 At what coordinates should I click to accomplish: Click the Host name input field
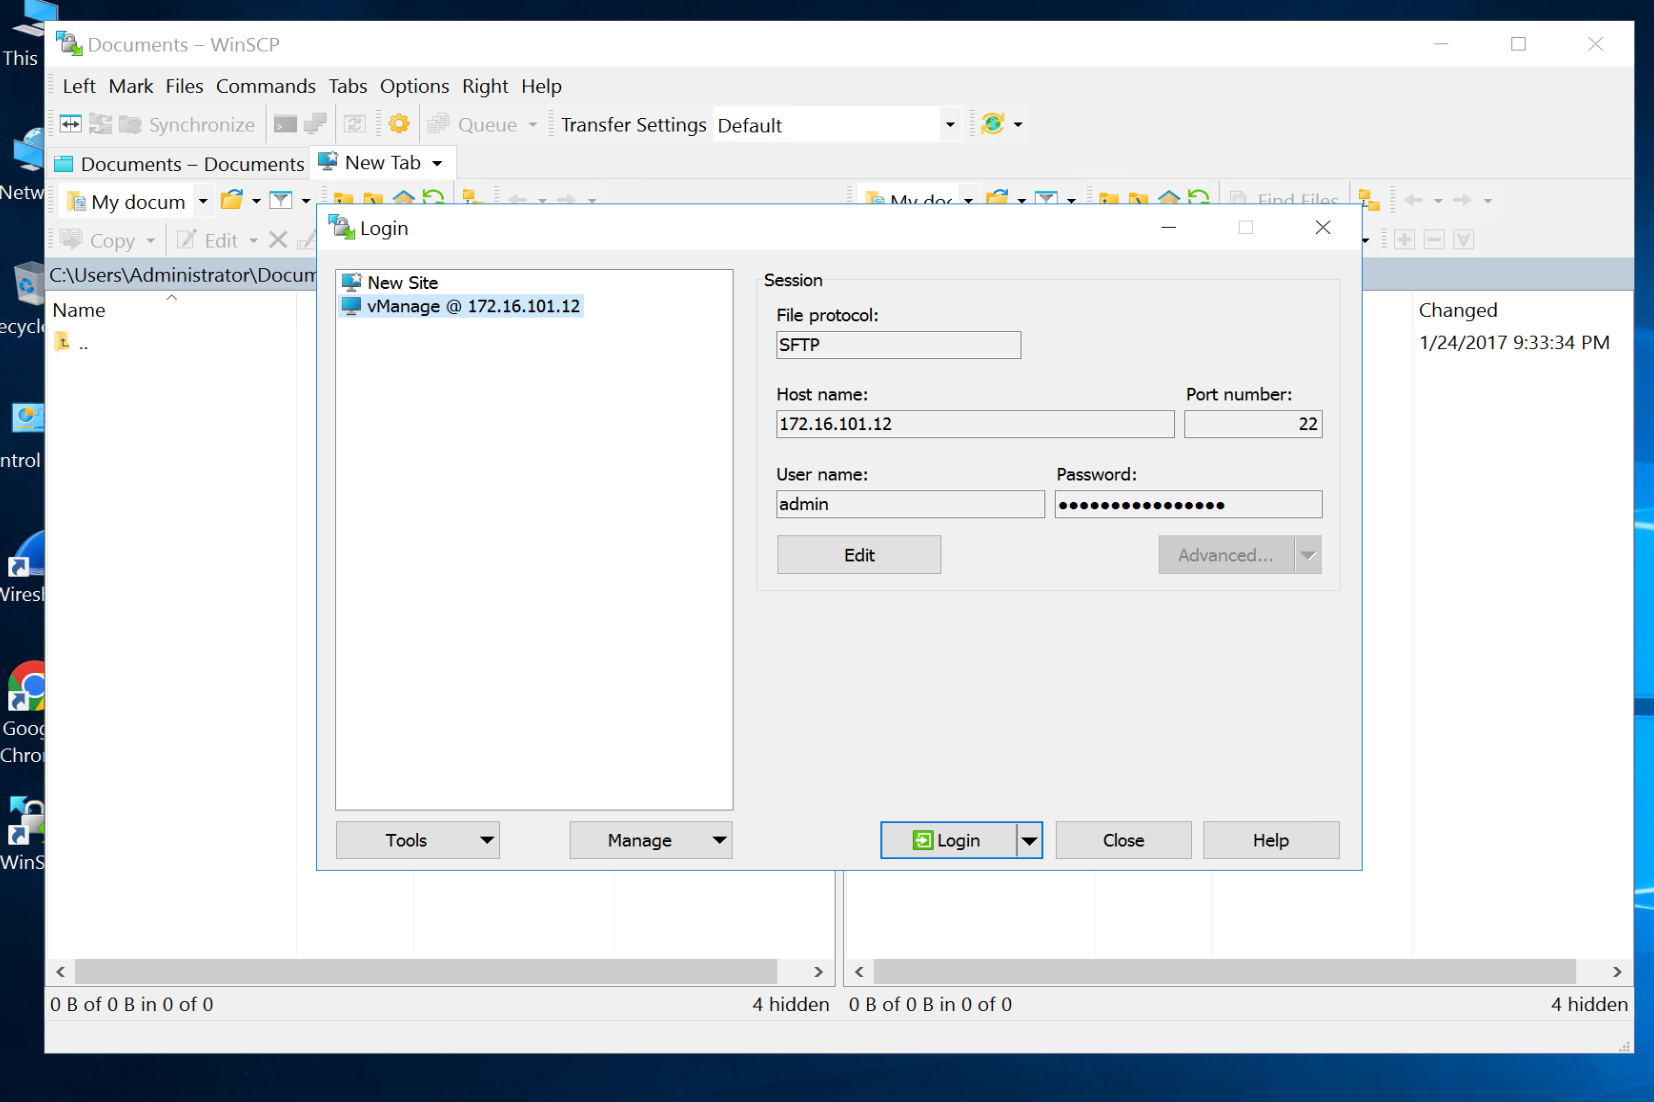pyautogui.click(x=974, y=424)
